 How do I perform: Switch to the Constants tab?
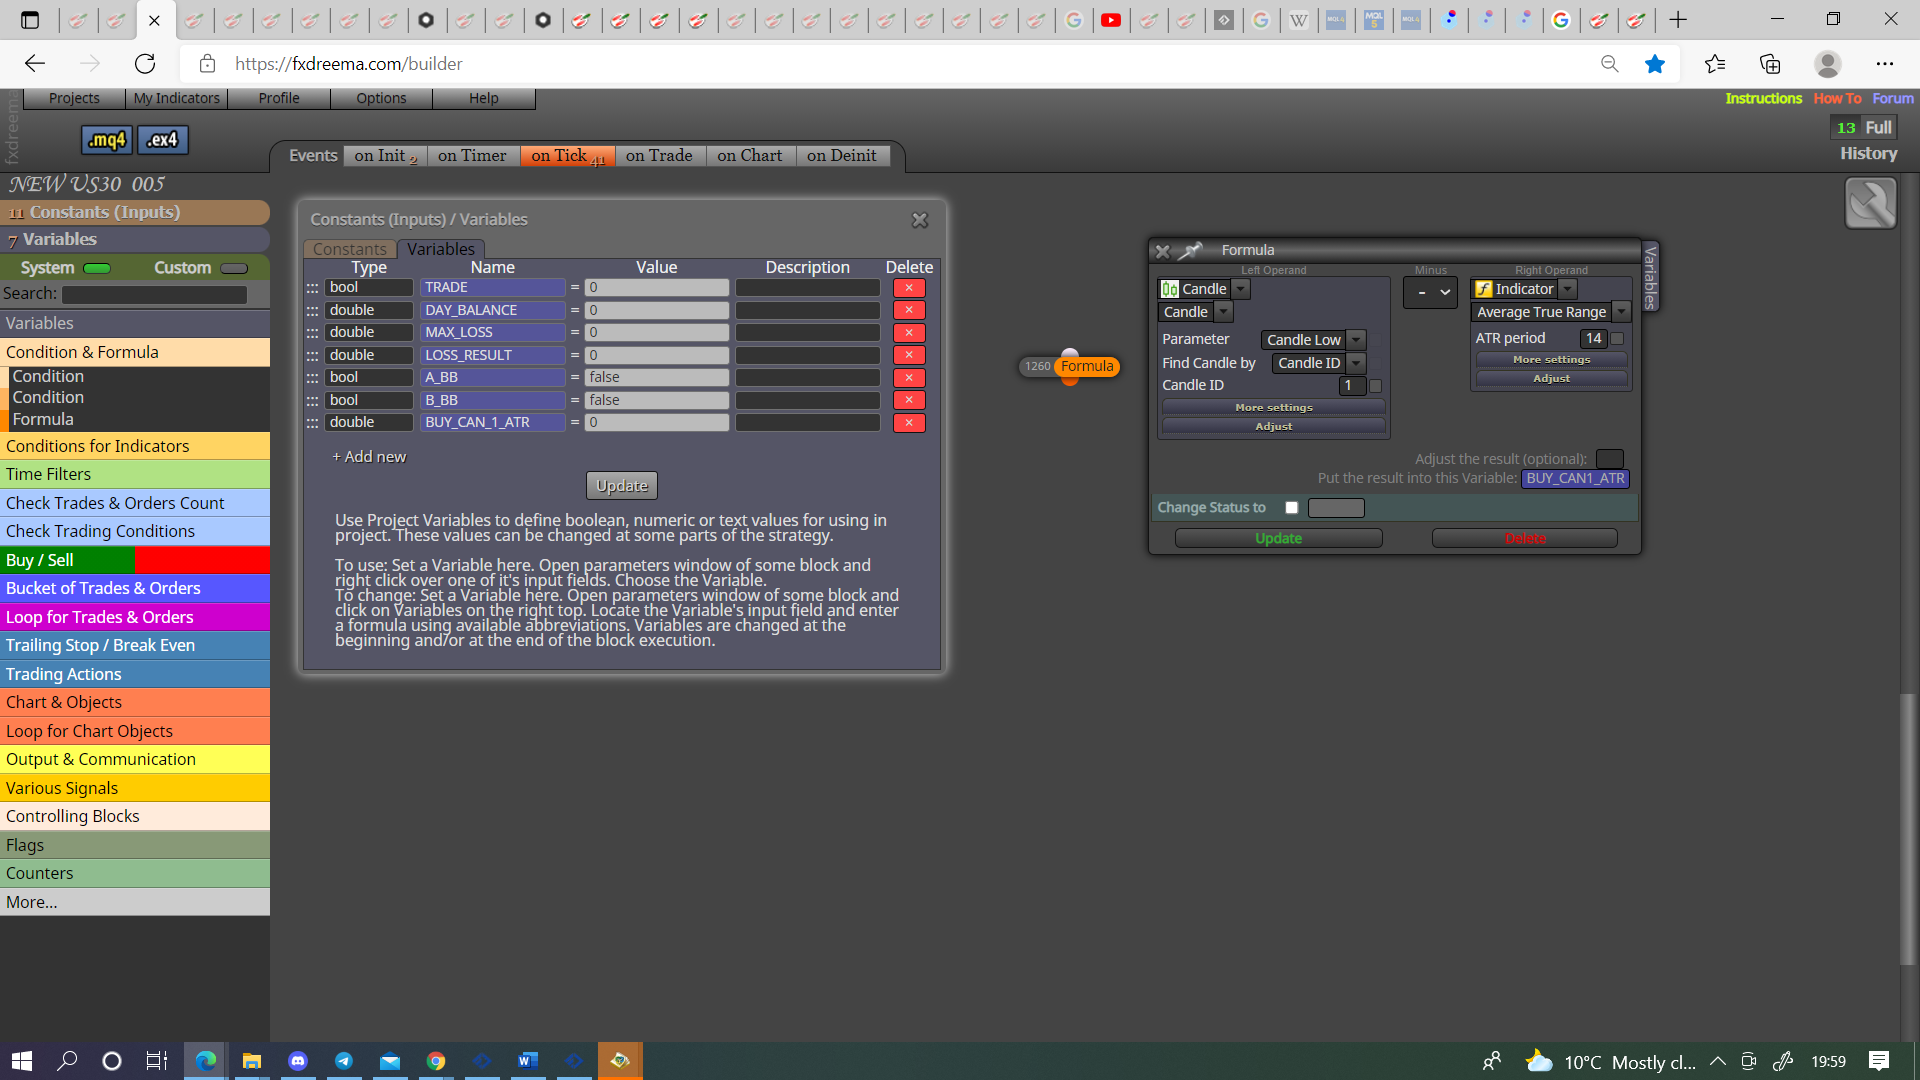349,249
